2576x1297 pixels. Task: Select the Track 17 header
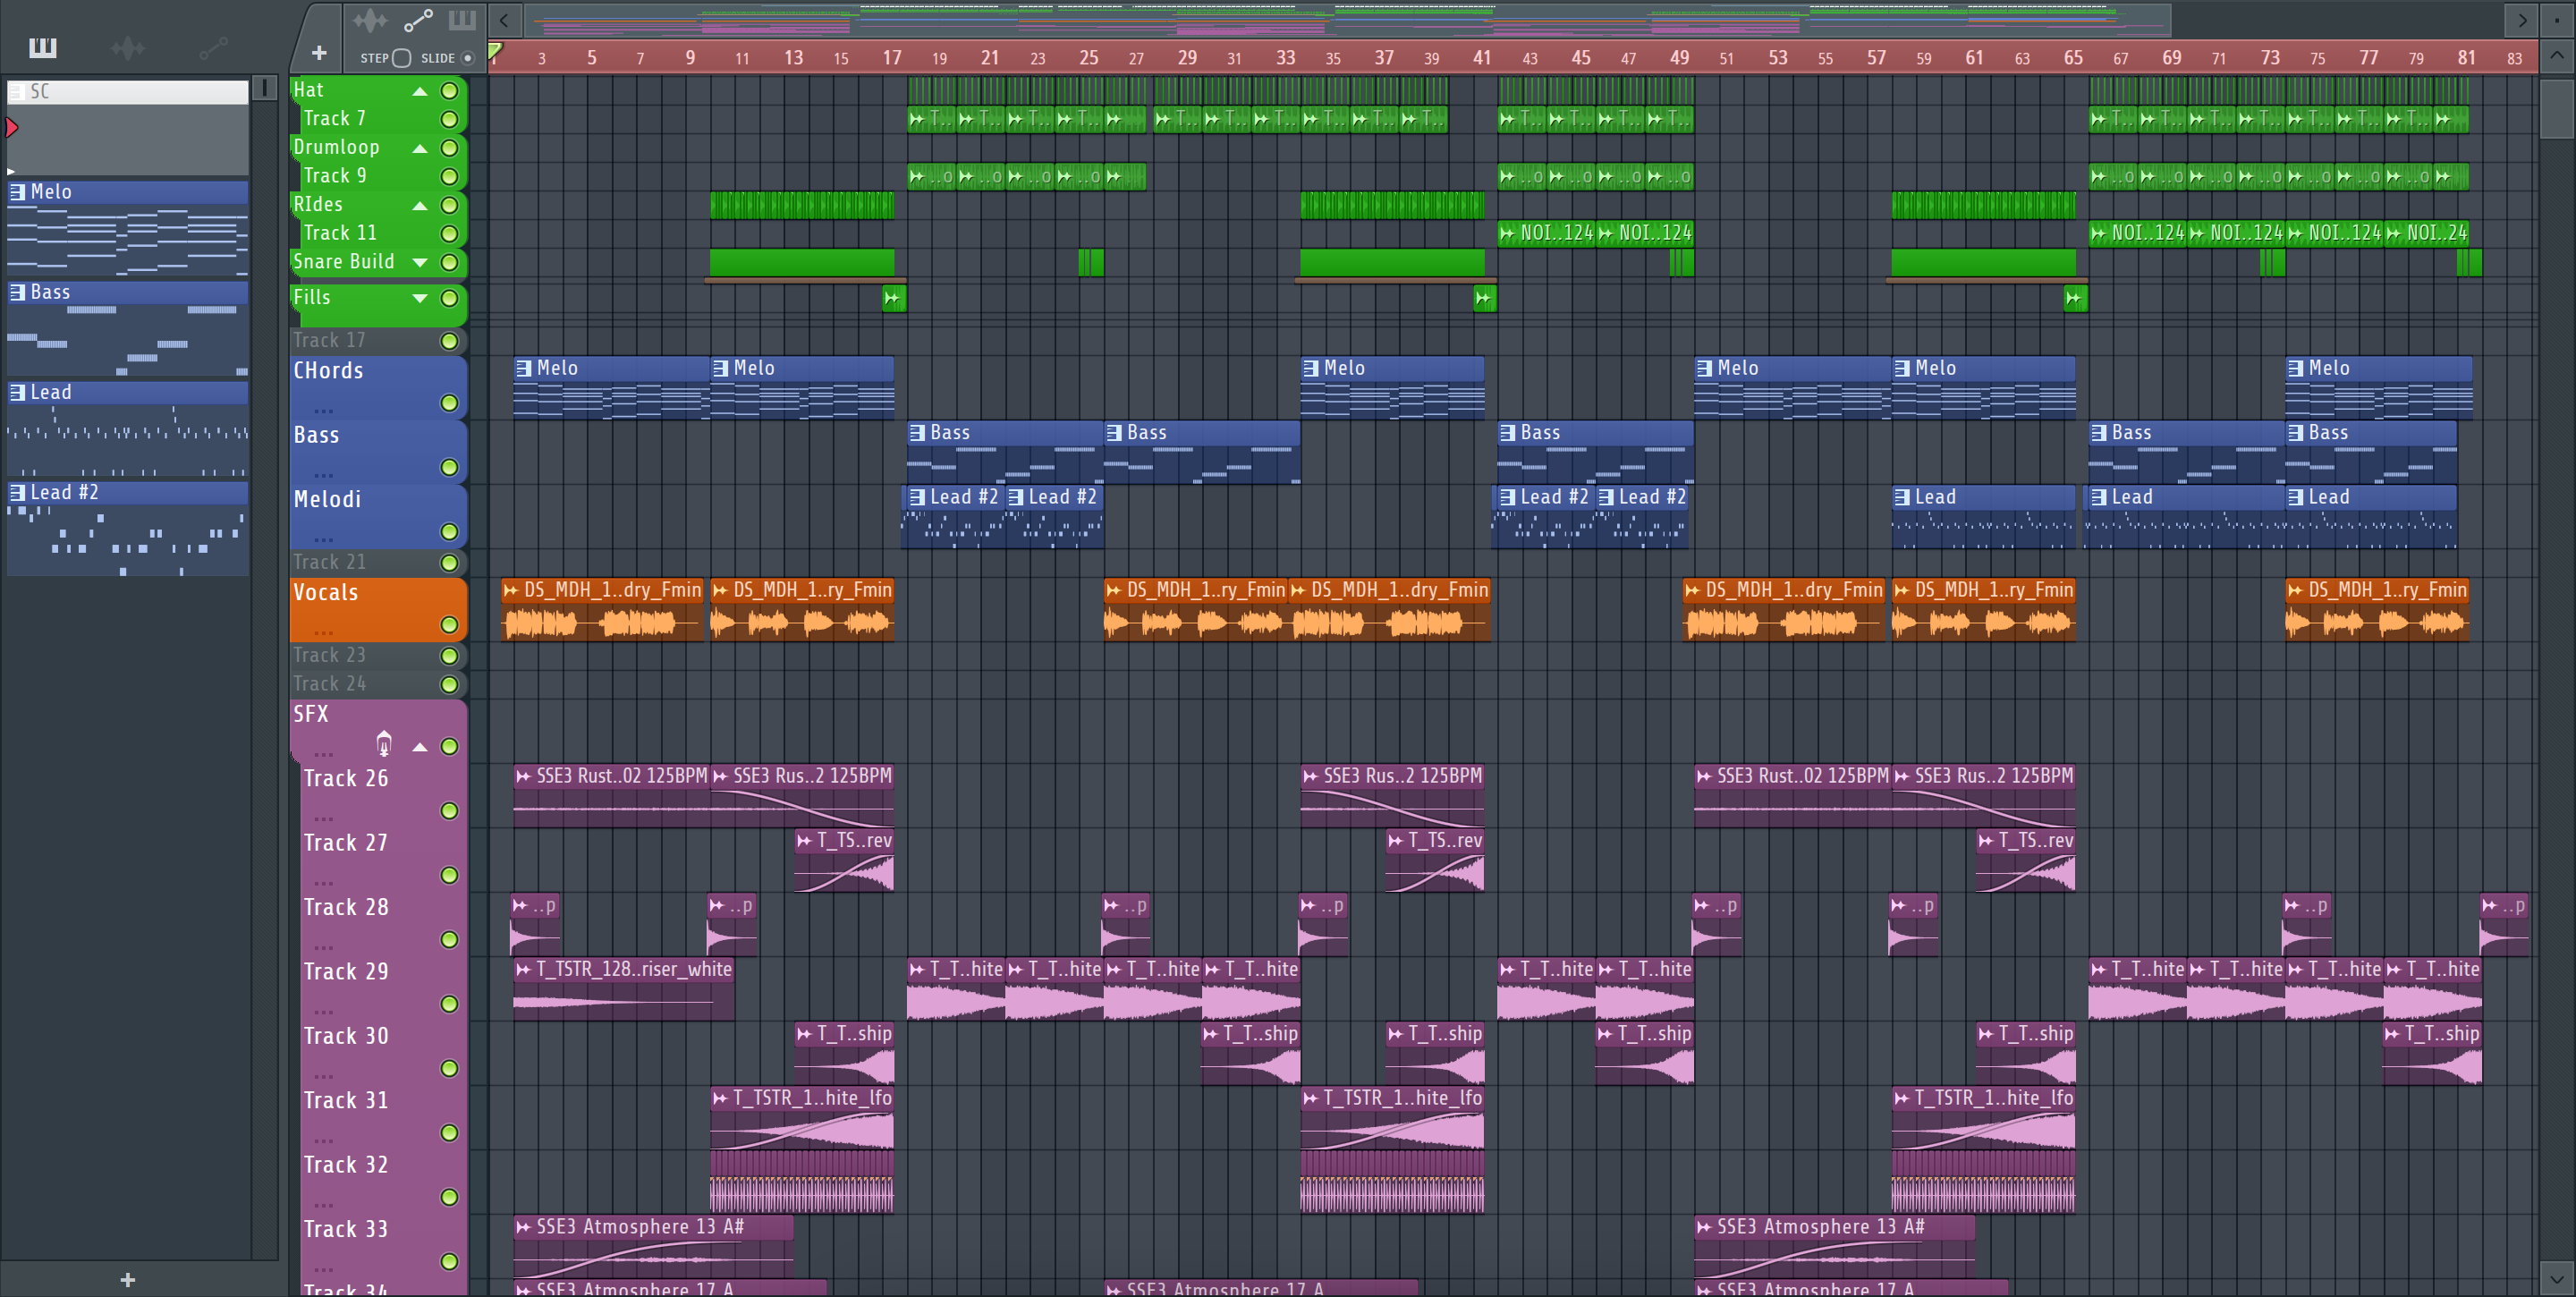point(378,341)
